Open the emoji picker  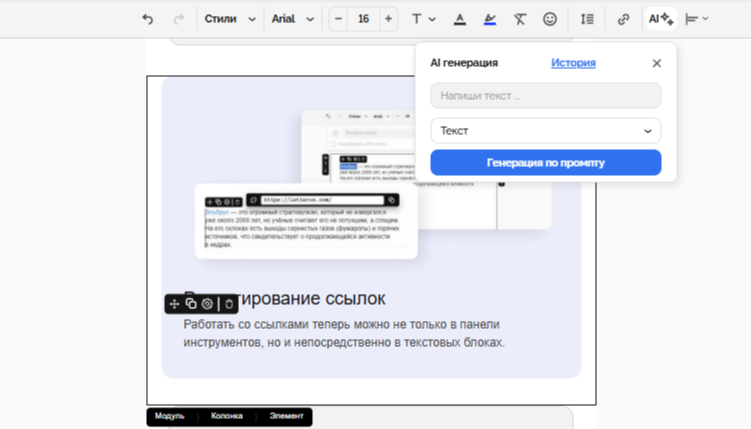pos(550,19)
